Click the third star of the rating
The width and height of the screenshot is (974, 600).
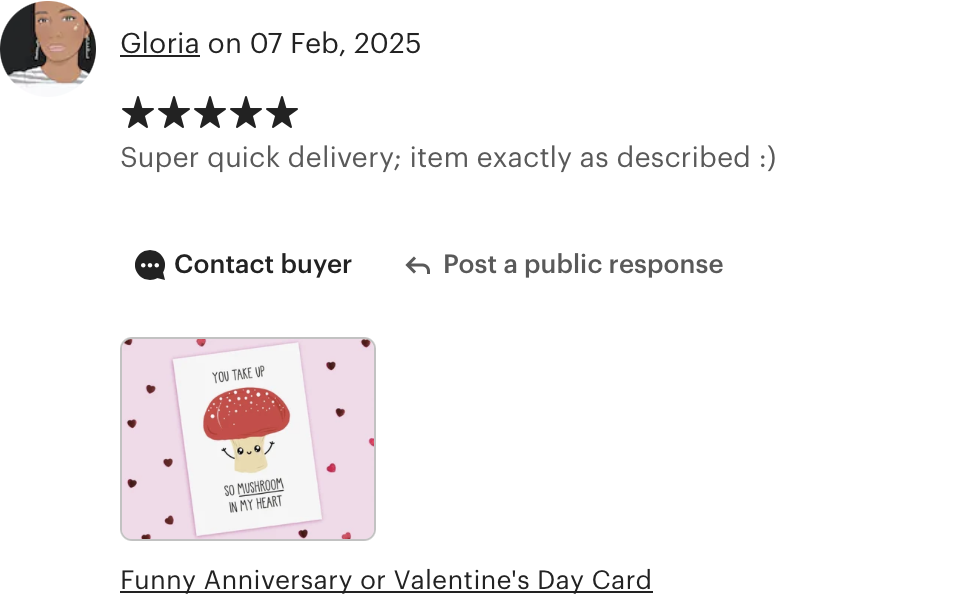click(210, 112)
